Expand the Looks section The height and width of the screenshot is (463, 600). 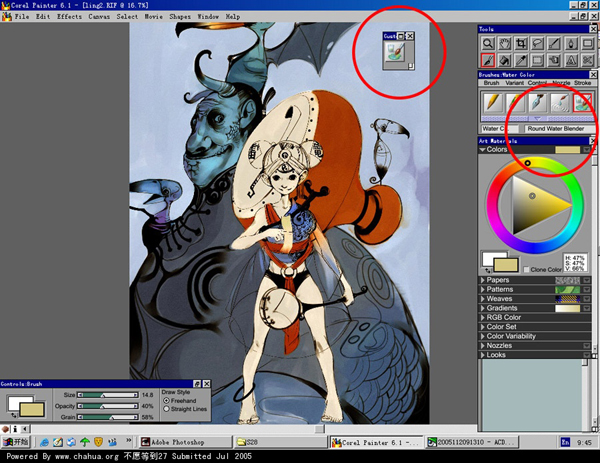point(483,355)
